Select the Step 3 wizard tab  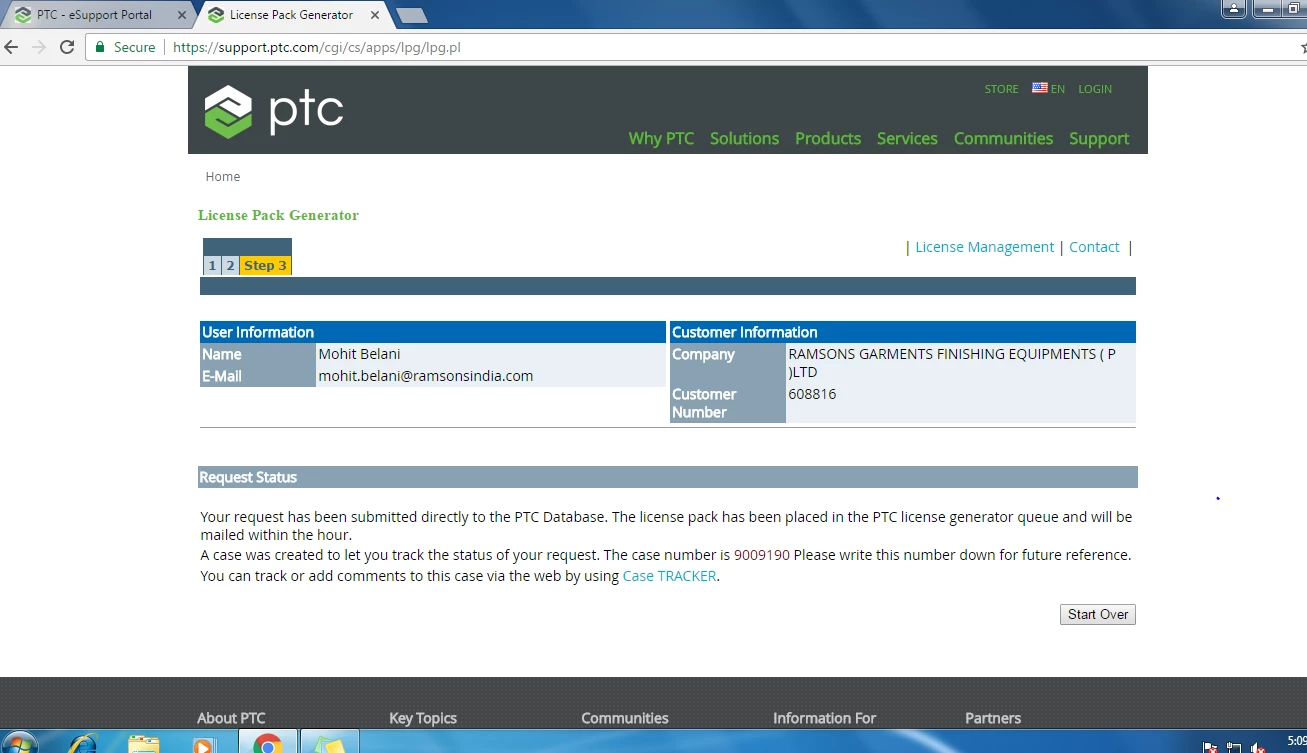(x=266, y=266)
